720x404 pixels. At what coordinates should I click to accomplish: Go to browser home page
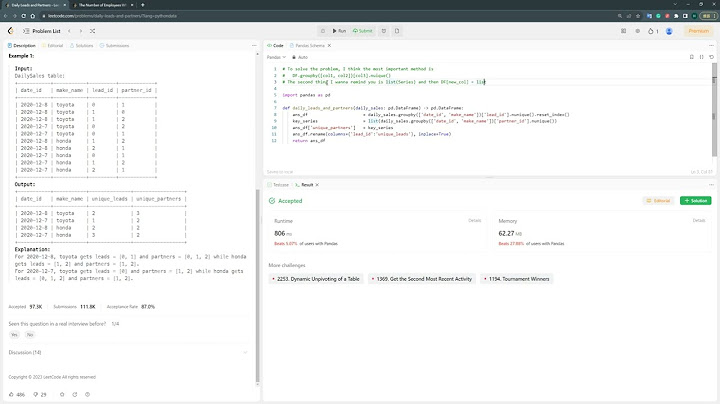point(33,16)
